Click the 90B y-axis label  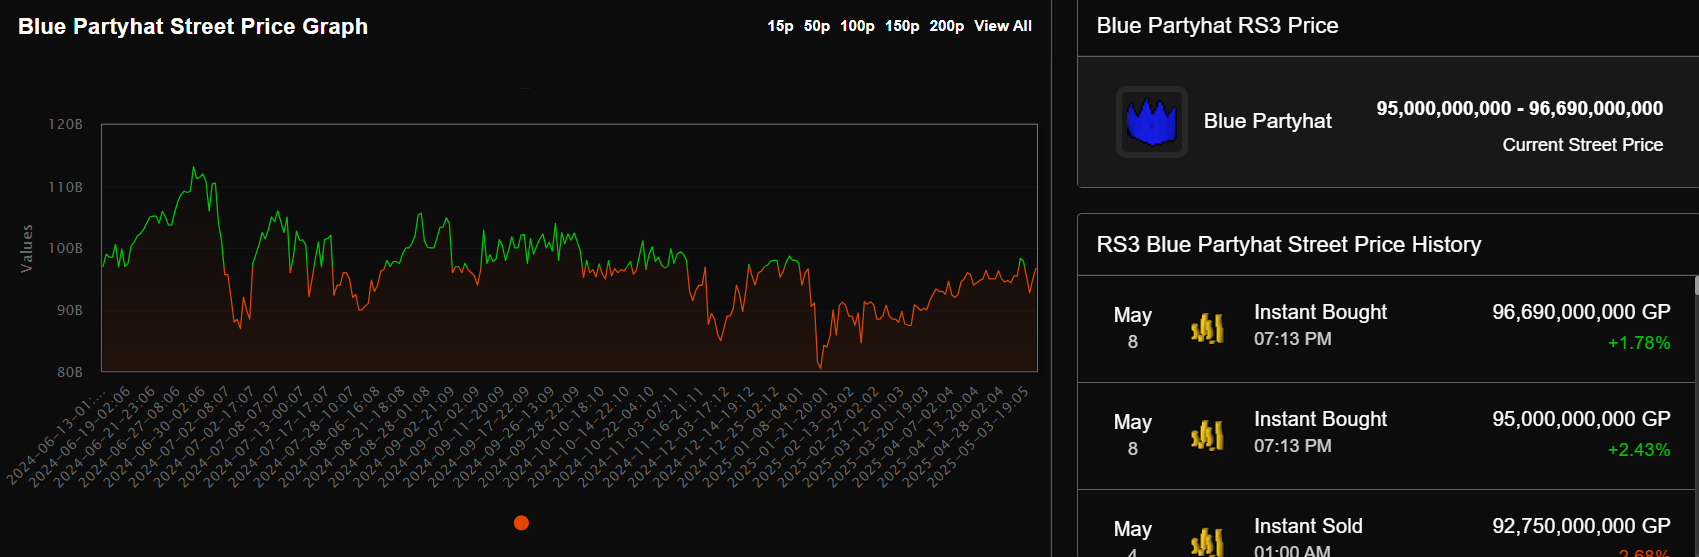coord(70,310)
